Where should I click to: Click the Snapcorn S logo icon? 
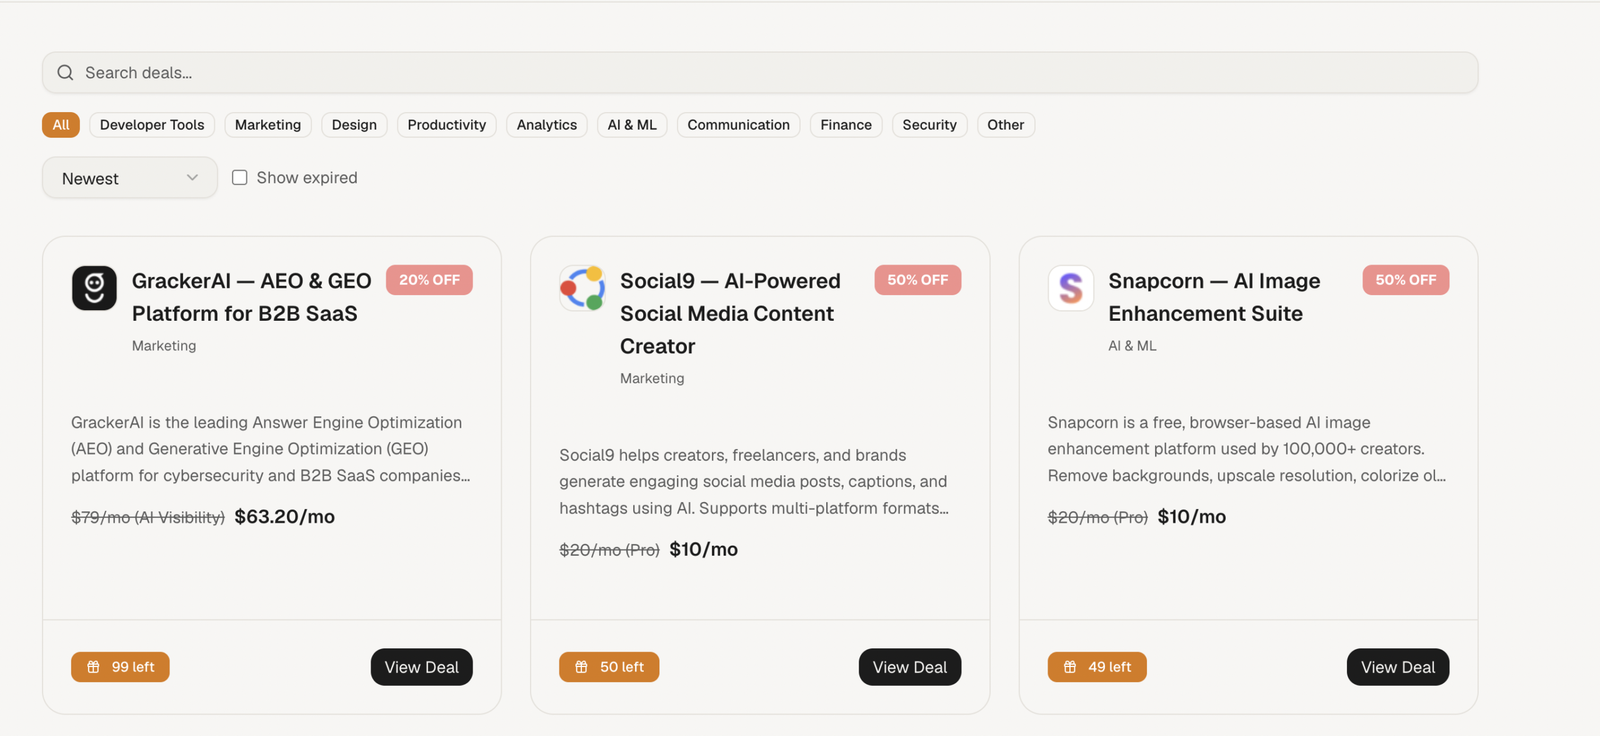1070,288
